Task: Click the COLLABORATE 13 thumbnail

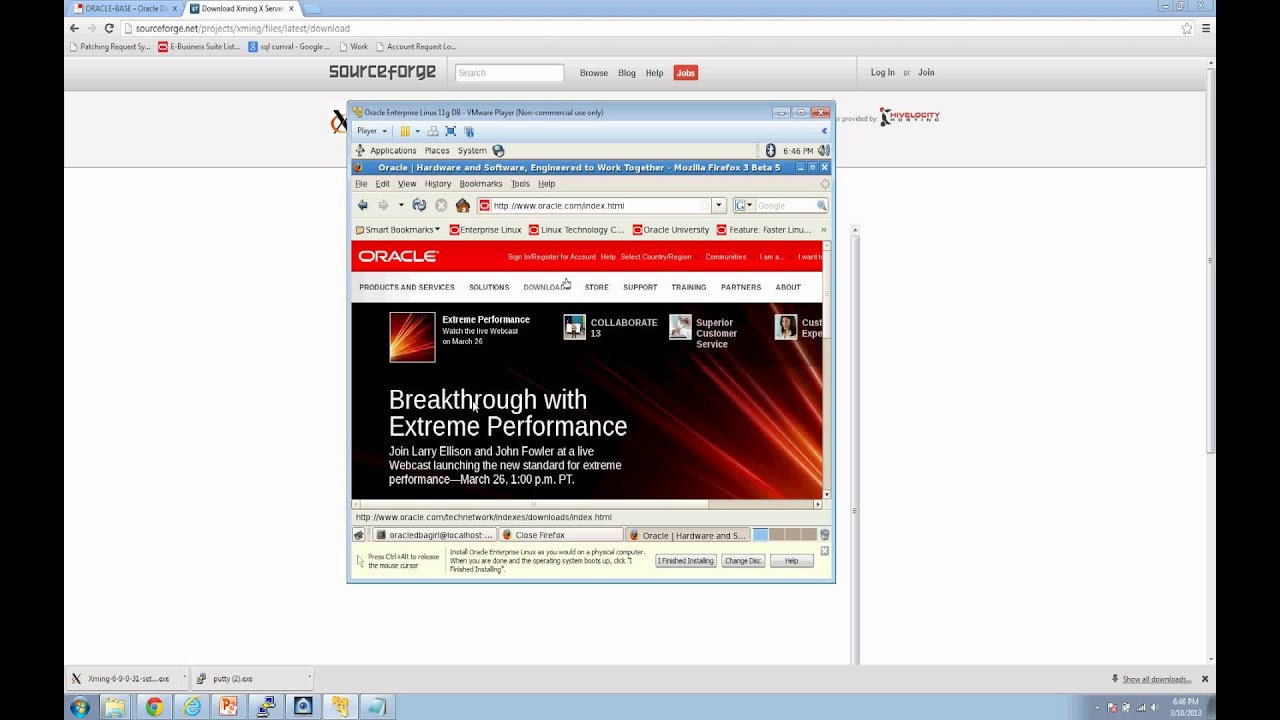Action: (574, 327)
